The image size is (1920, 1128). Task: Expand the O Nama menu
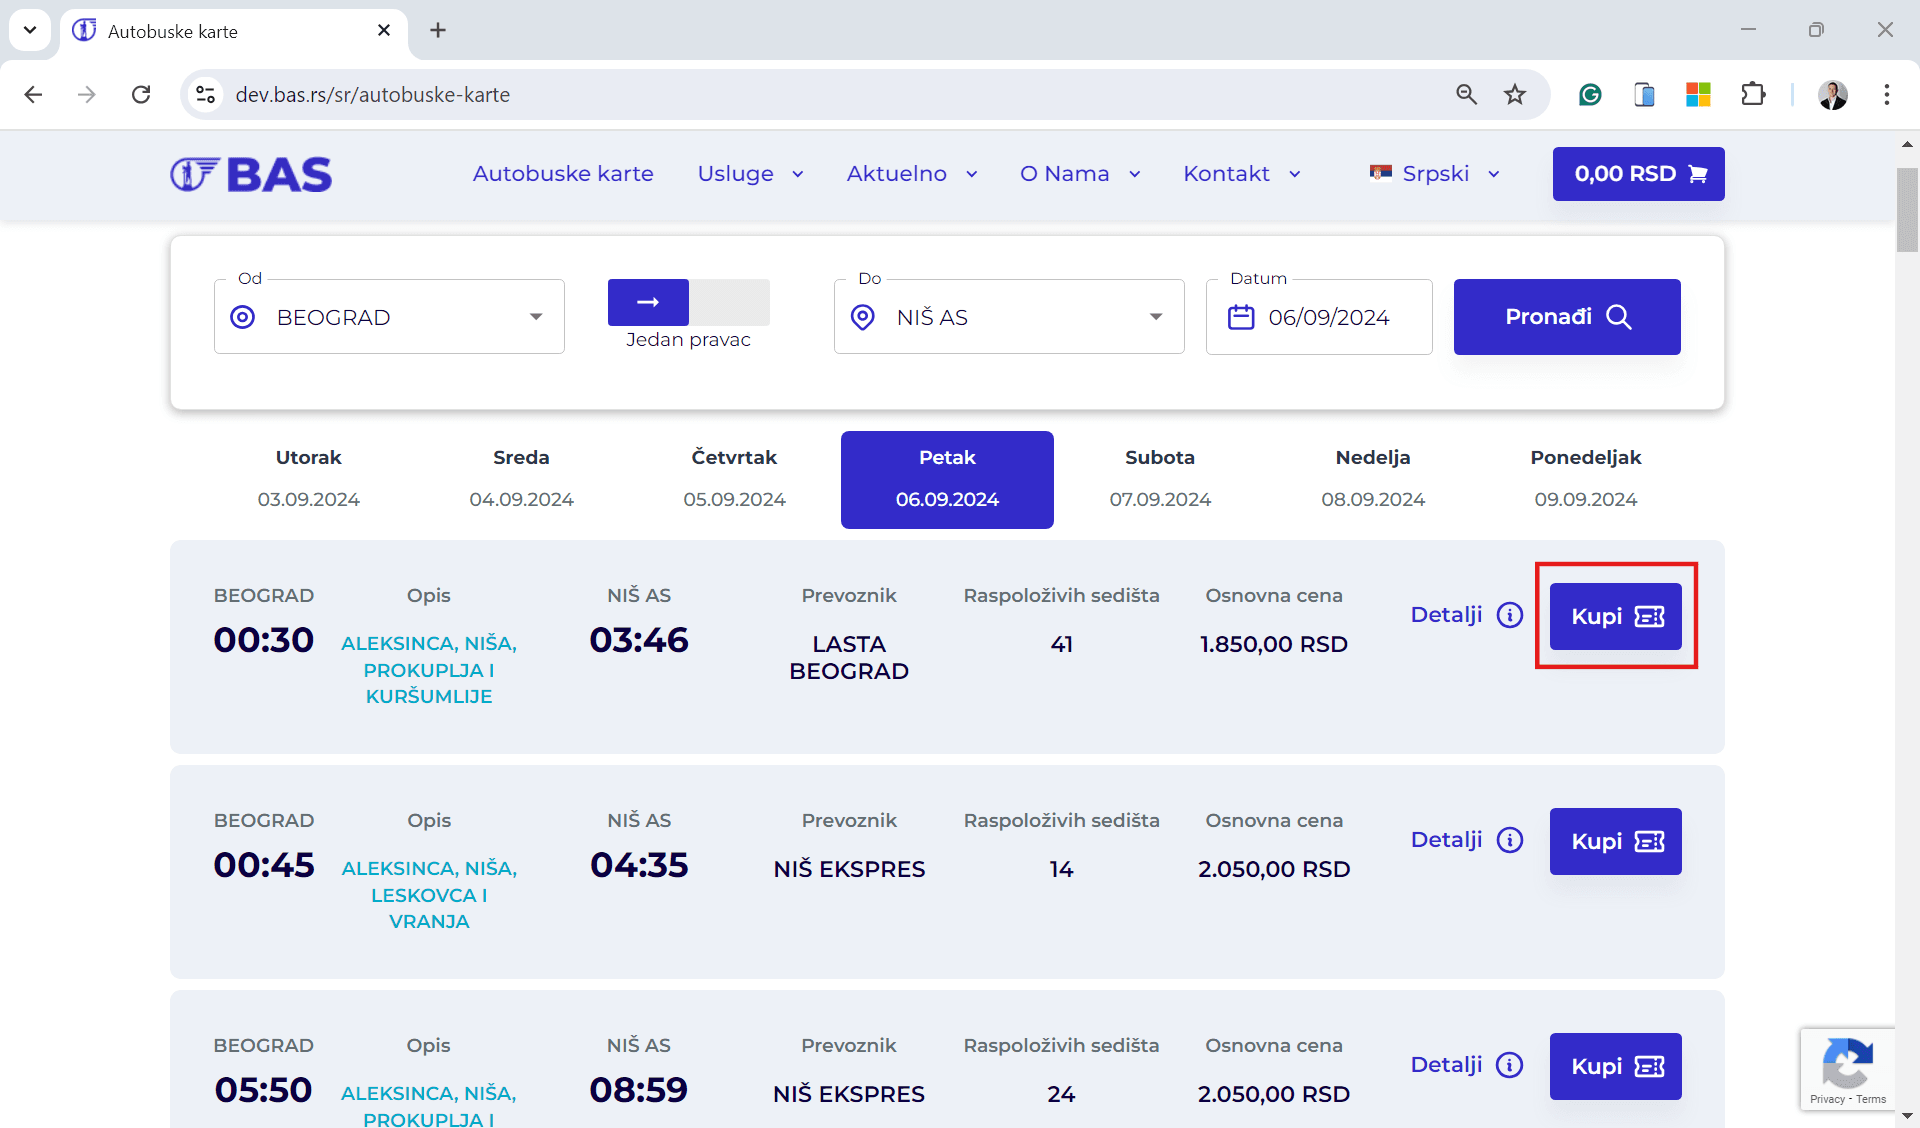tap(1080, 174)
